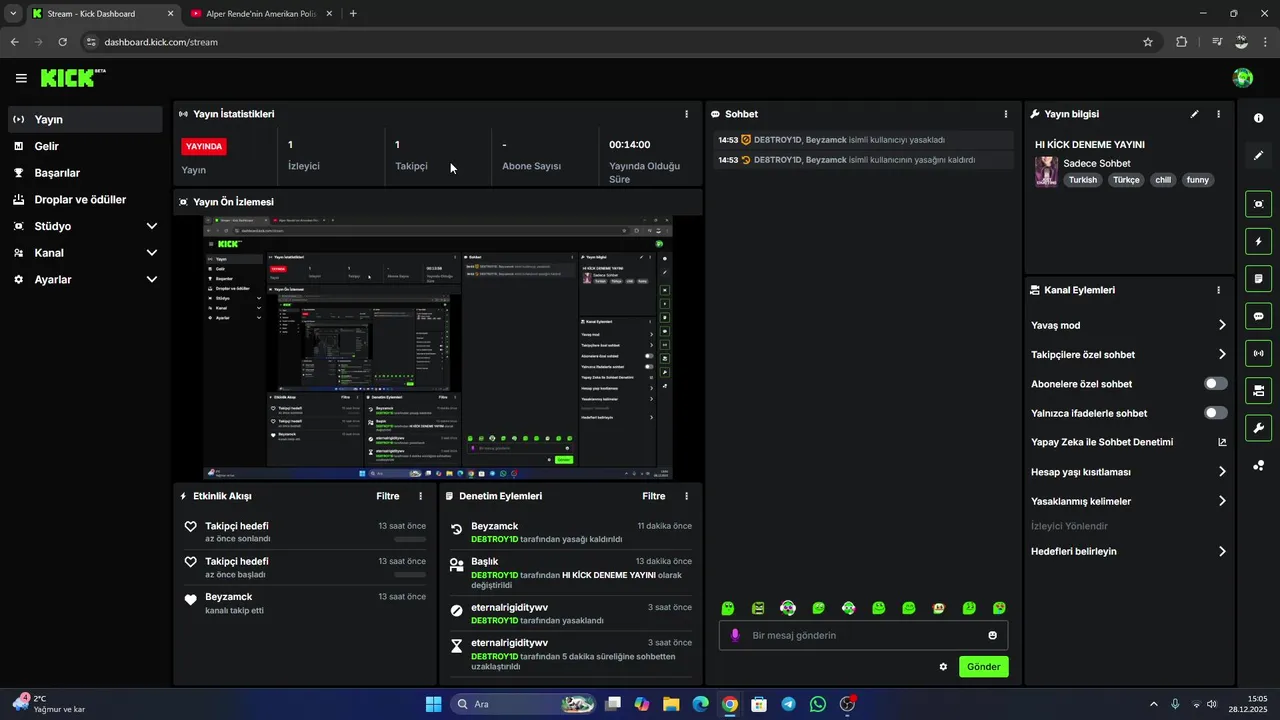The image size is (1280, 720).
Task: Click the KICK logo
Action: tap(73, 78)
